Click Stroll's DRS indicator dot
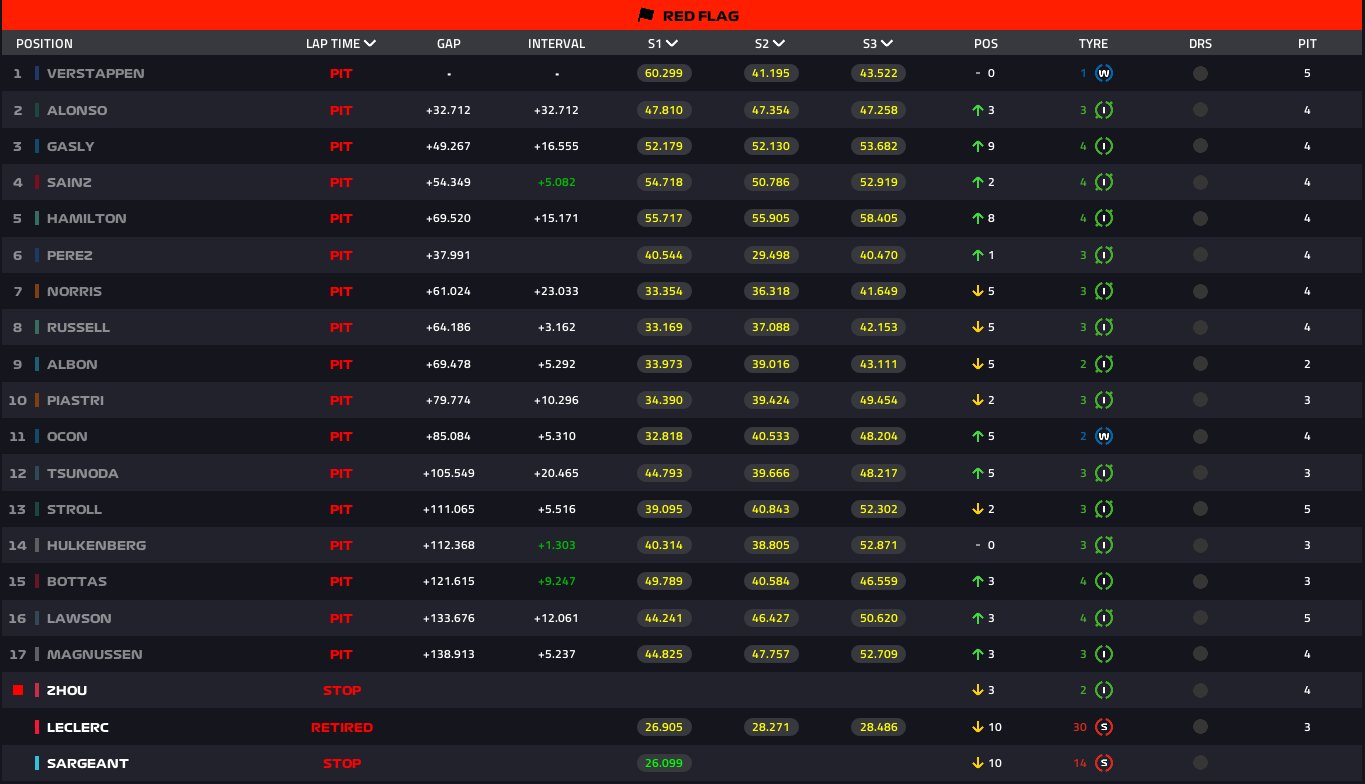 (x=1200, y=509)
